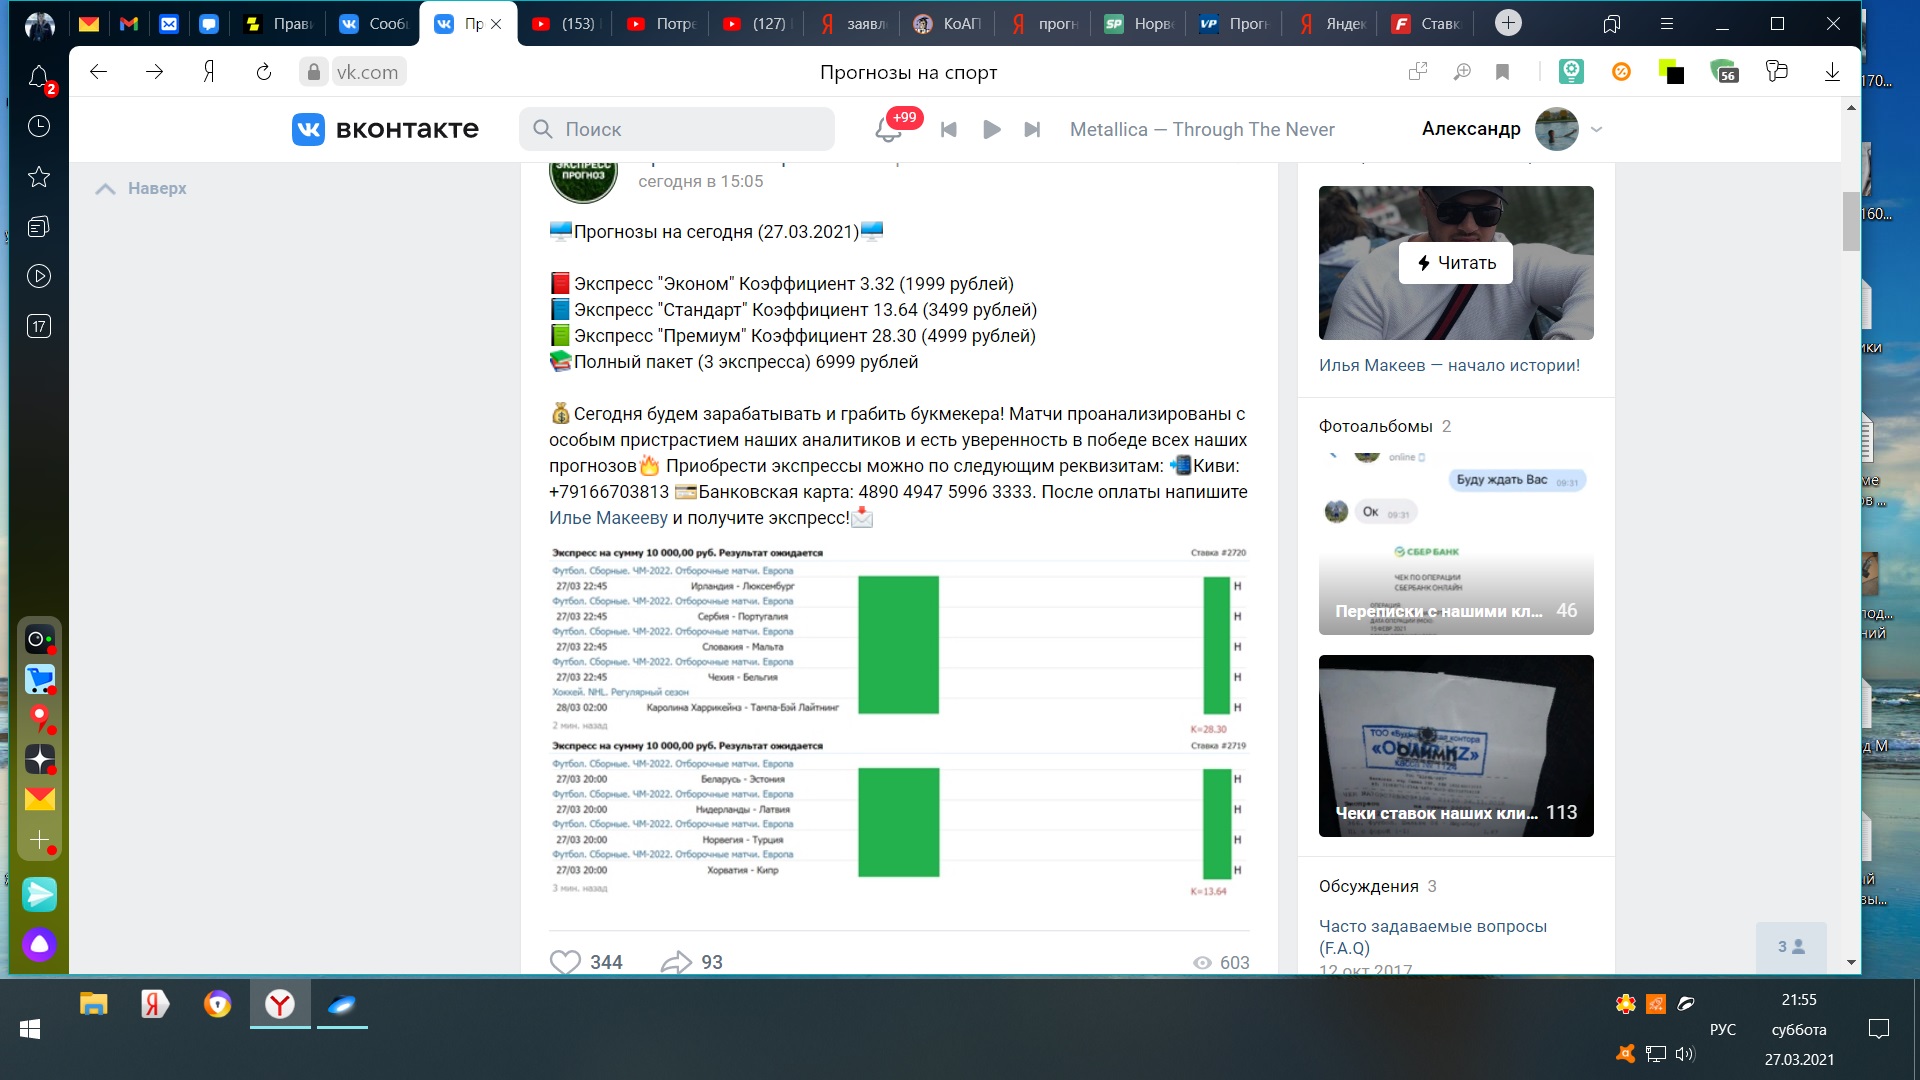Switch to Ставк tab with red F icon
1920x1080 pixels.
pyautogui.click(x=1427, y=24)
